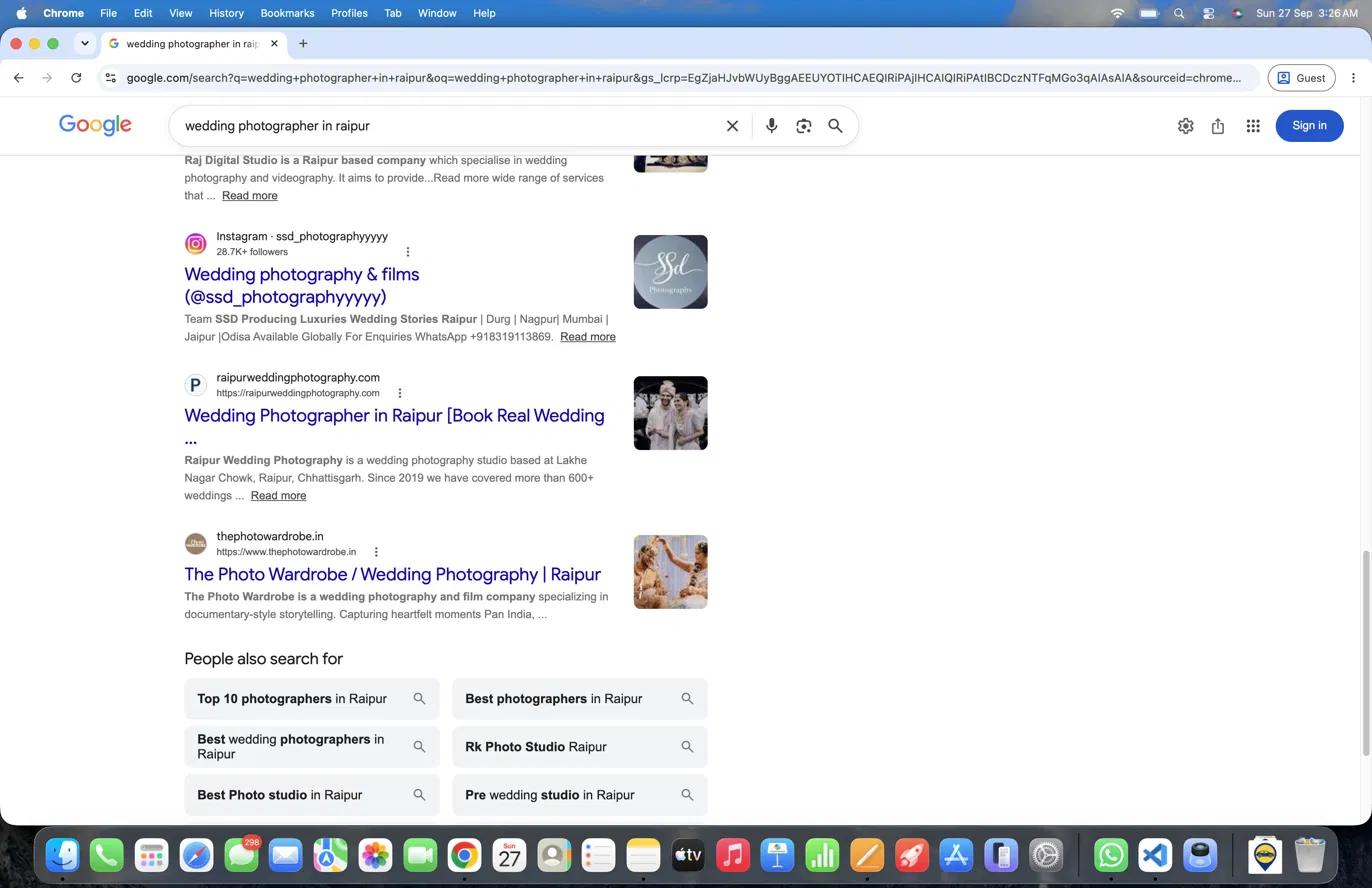Open the Edit menu
Image resolution: width=1372 pixels, height=888 pixels.
tap(143, 13)
